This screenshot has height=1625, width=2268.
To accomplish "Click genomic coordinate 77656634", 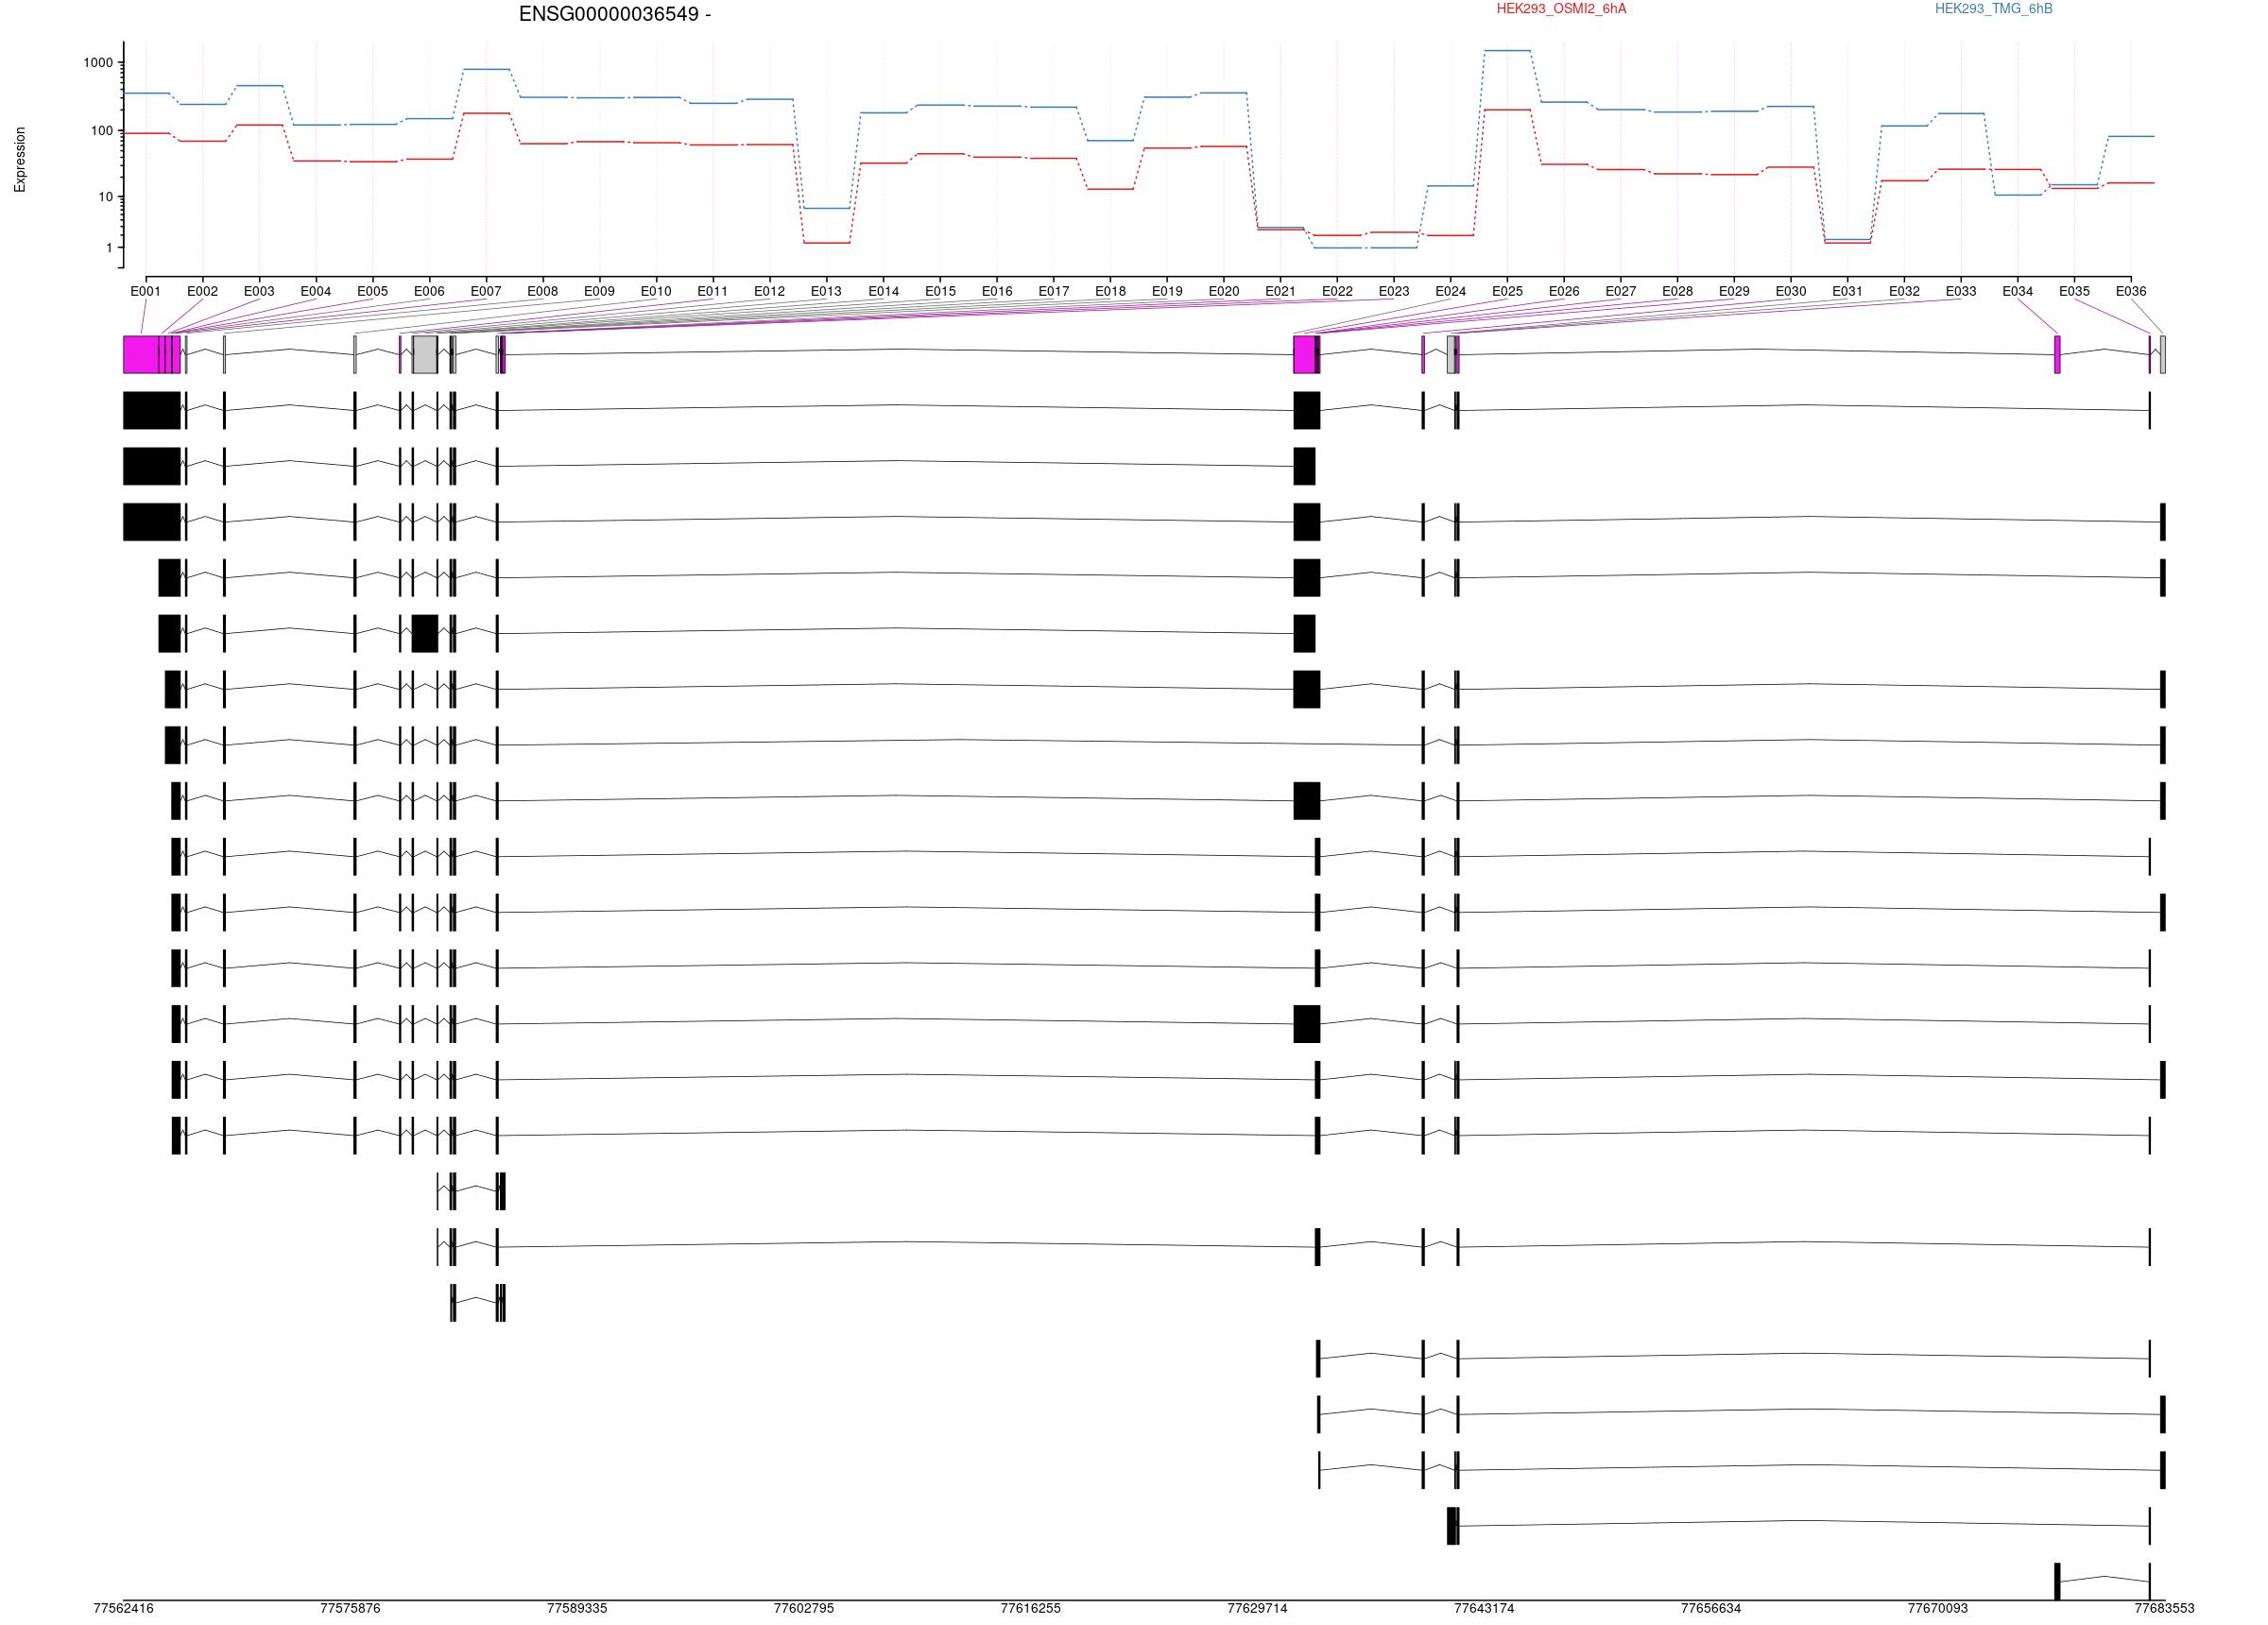I will point(1711,1608).
